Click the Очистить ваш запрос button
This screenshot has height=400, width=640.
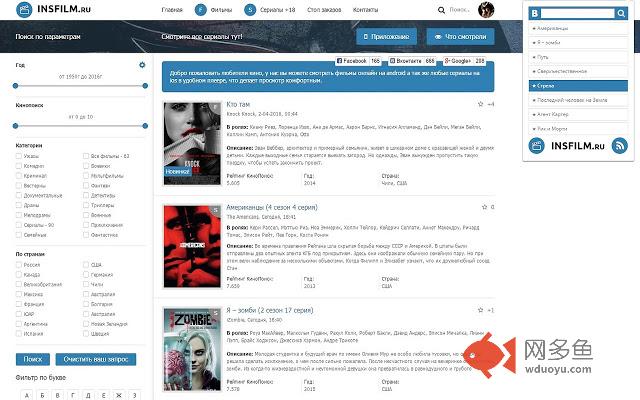click(x=96, y=359)
